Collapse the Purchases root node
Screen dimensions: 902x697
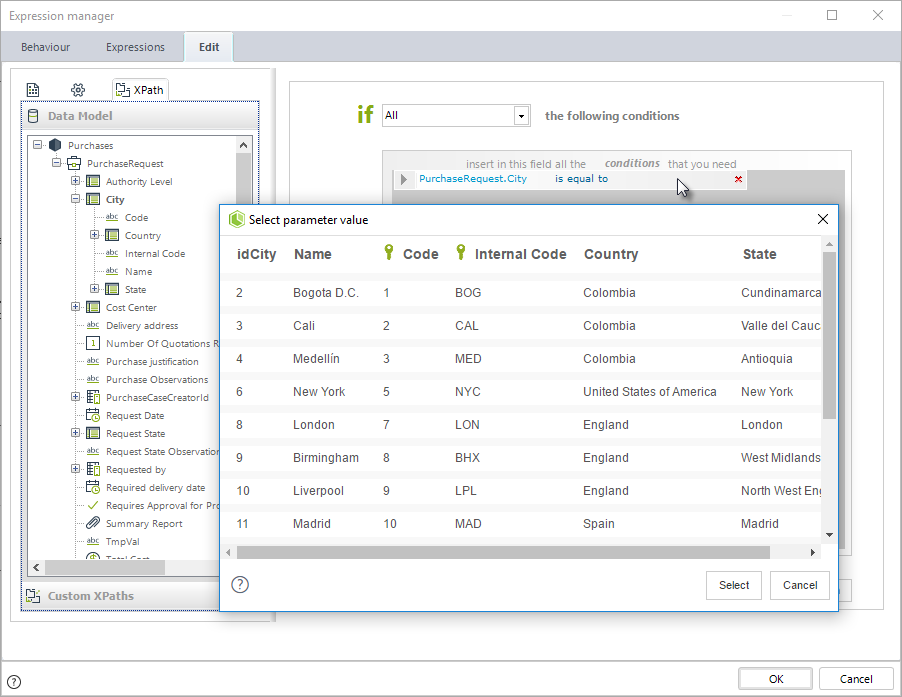tap(37, 145)
